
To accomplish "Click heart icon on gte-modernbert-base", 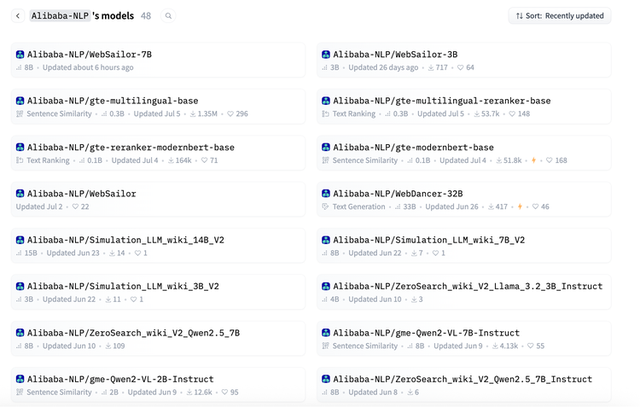I will point(549,160).
